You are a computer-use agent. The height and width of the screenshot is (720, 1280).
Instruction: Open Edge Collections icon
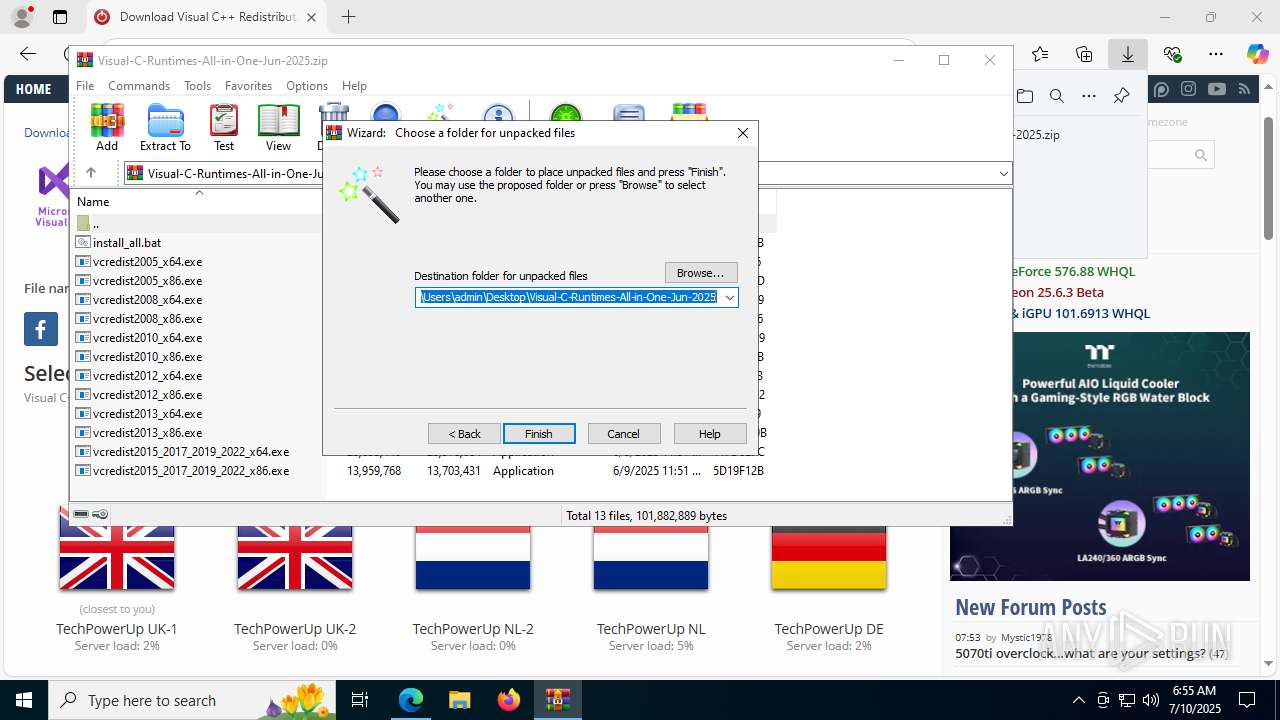pos(1084,54)
